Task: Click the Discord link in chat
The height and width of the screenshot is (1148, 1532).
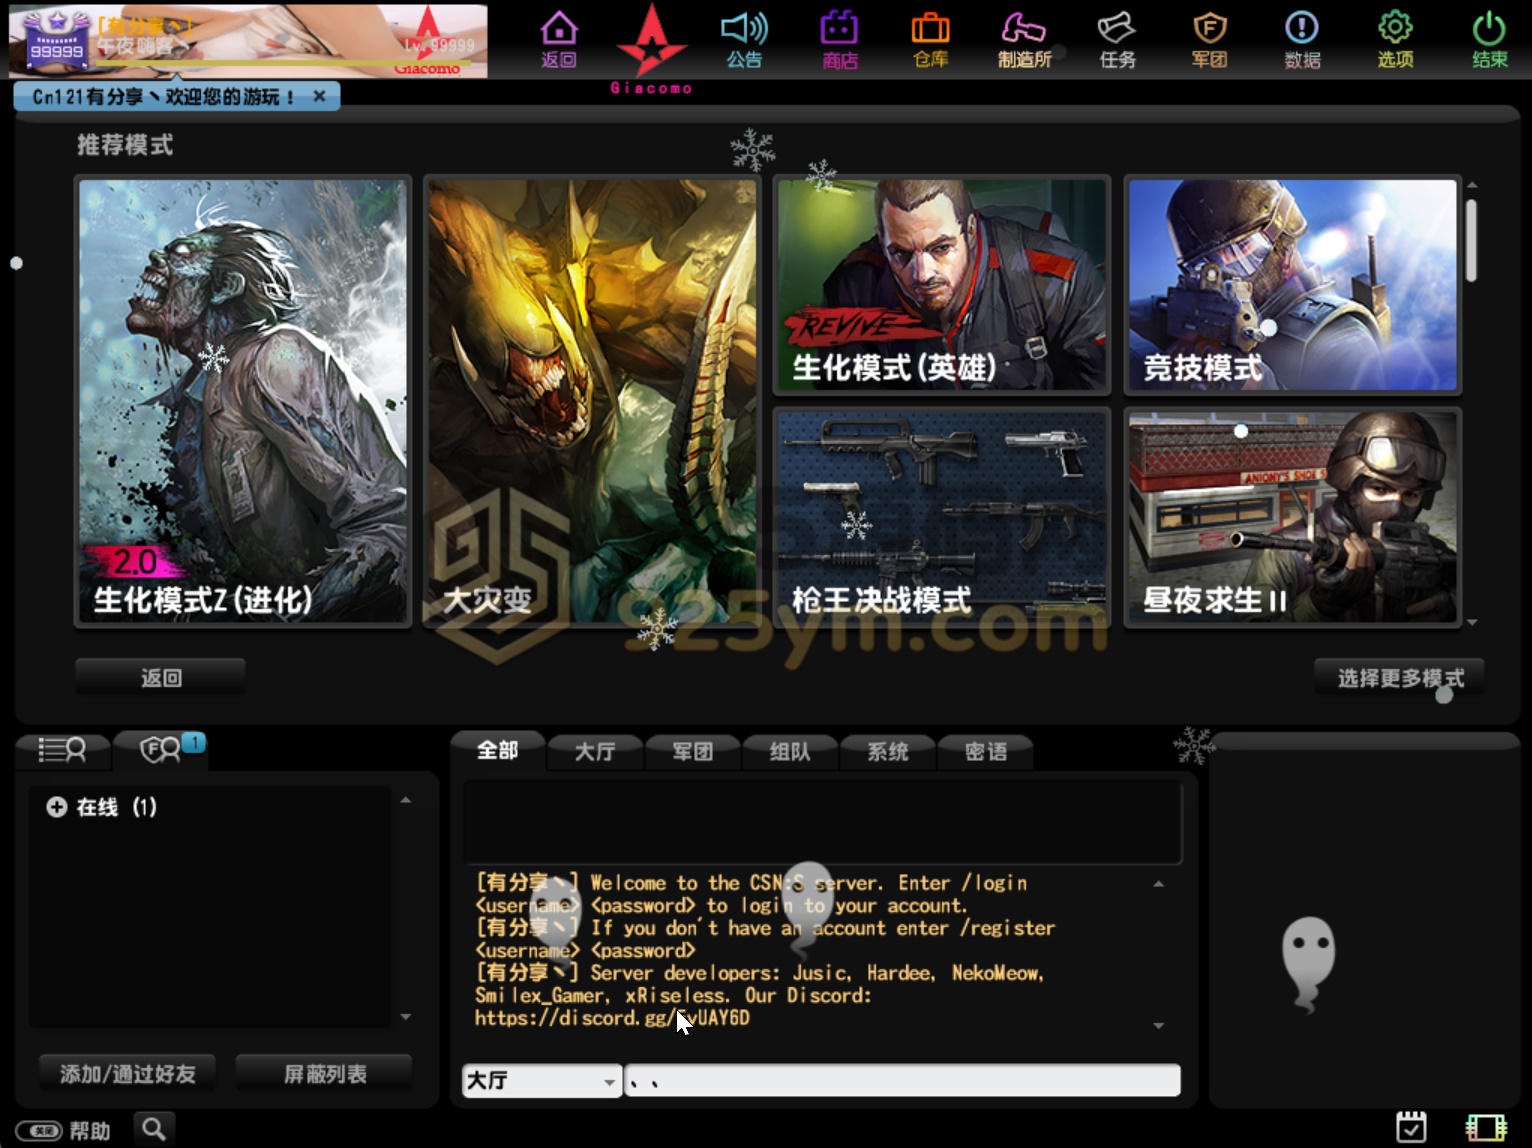Action: coord(612,1018)
